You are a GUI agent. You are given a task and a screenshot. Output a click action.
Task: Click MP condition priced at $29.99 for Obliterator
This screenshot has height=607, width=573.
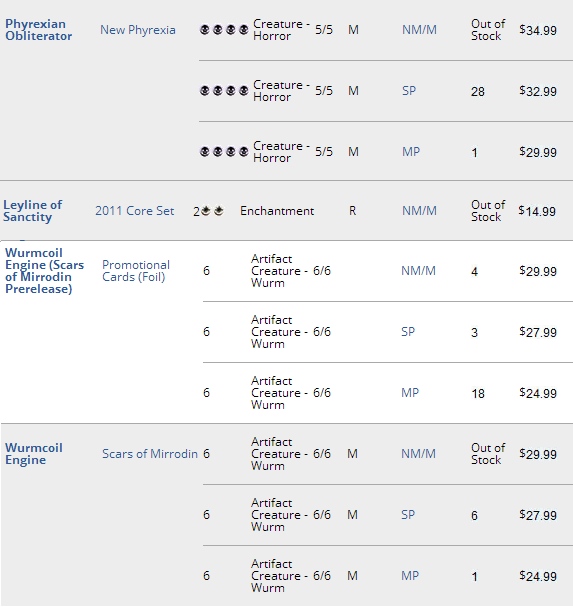click(x=411, y=151)
